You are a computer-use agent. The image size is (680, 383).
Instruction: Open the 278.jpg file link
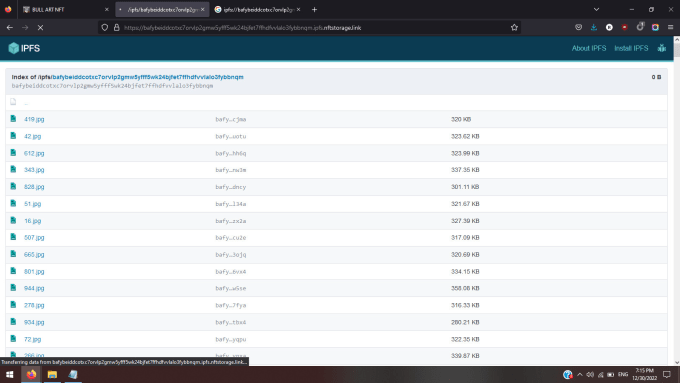(34, 305)
